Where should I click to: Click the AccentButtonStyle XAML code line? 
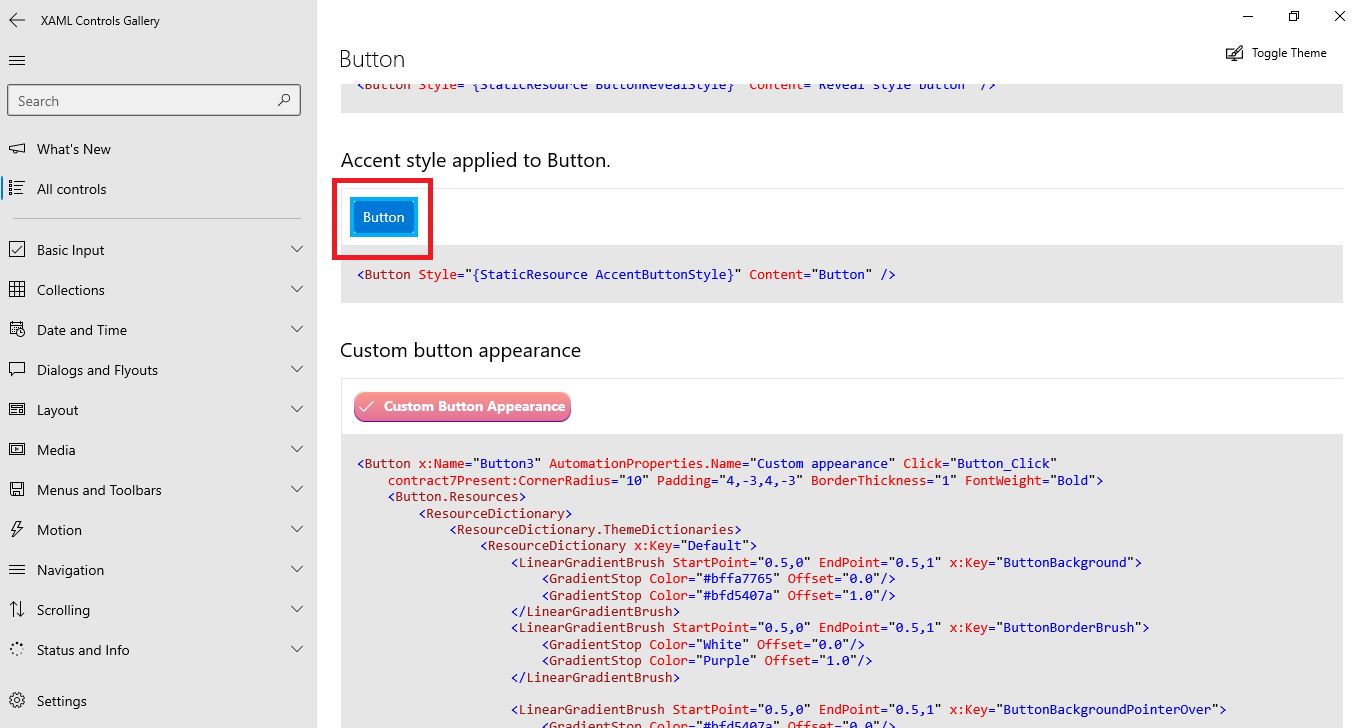pyautogui.click(x=626, y=274)
